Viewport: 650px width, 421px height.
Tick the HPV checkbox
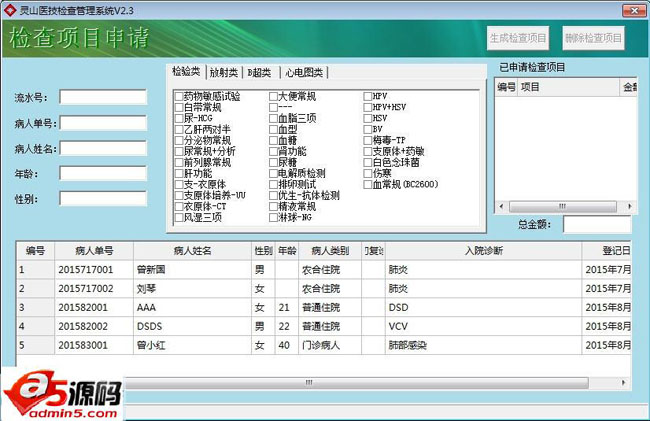pyautogui.click(x=368, y=96)
